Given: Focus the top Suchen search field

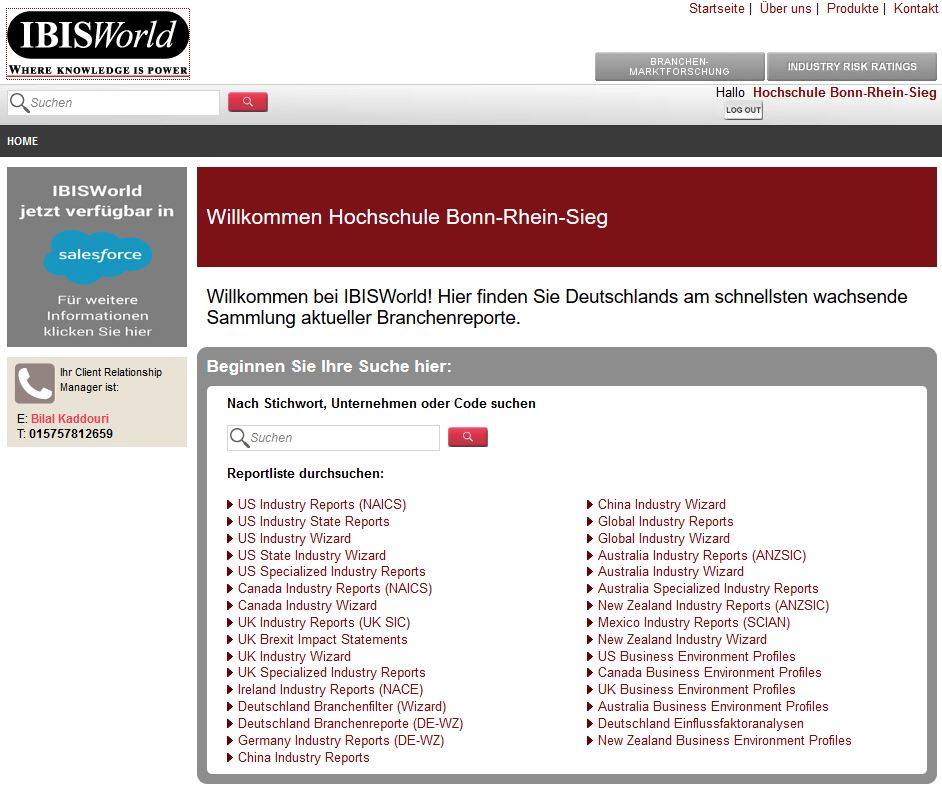Looking at the screenshot, I should [114, 103].
